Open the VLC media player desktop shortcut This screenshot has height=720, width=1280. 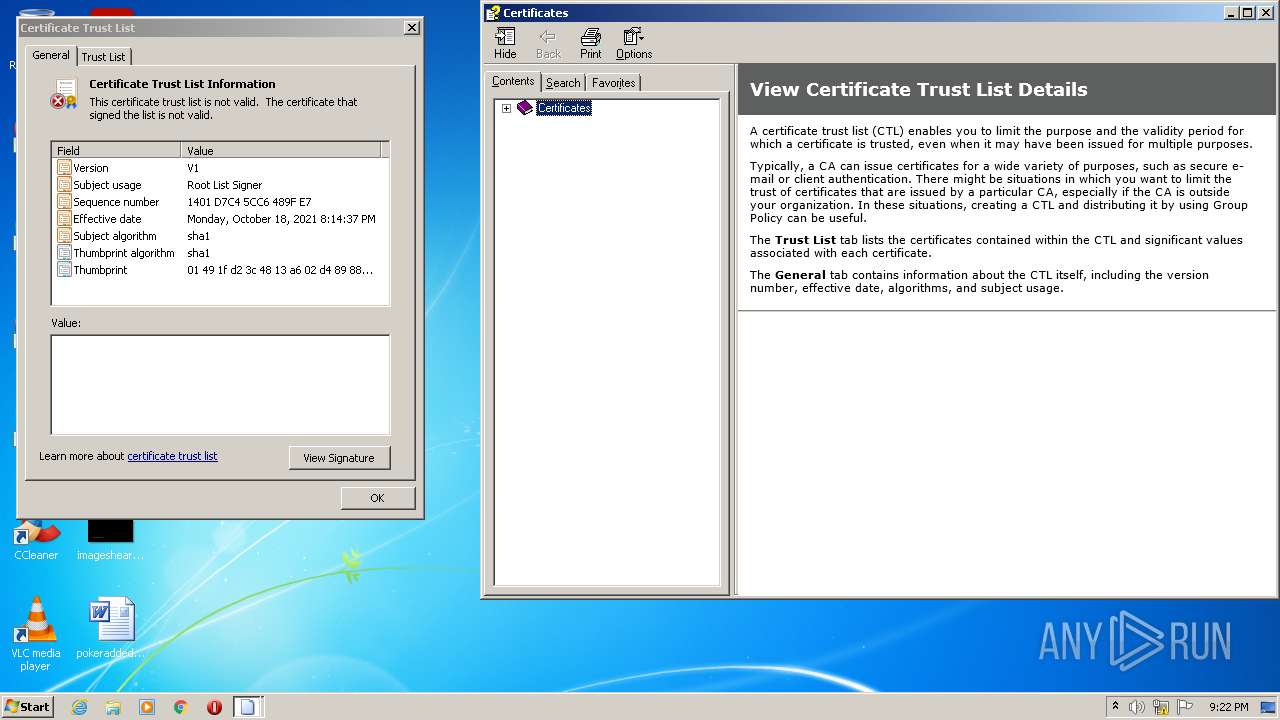point(36,634)
